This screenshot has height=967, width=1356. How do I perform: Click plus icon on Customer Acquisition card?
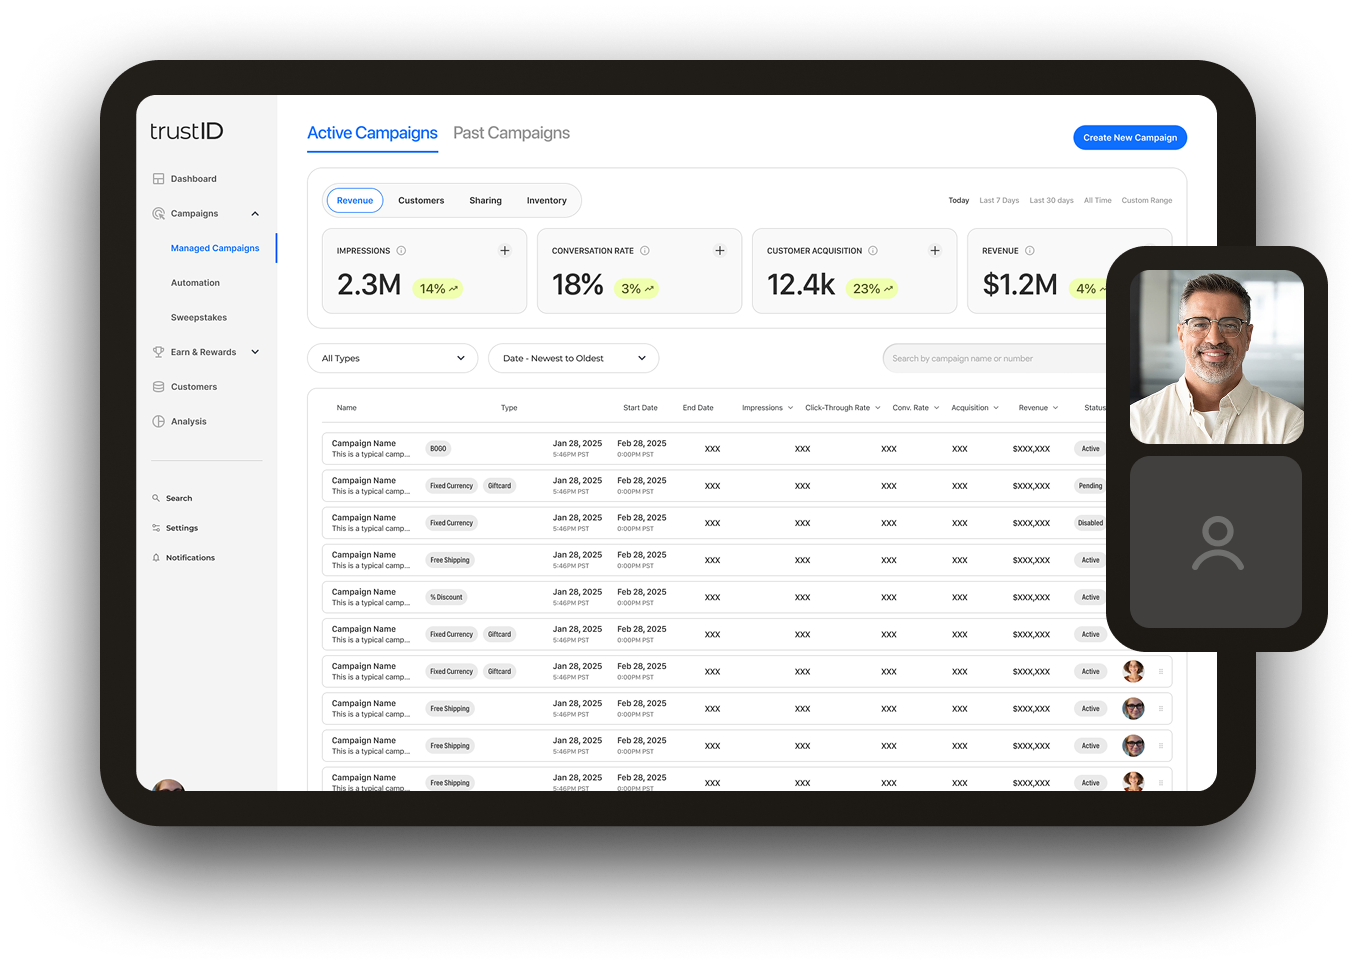coord(935,251)
